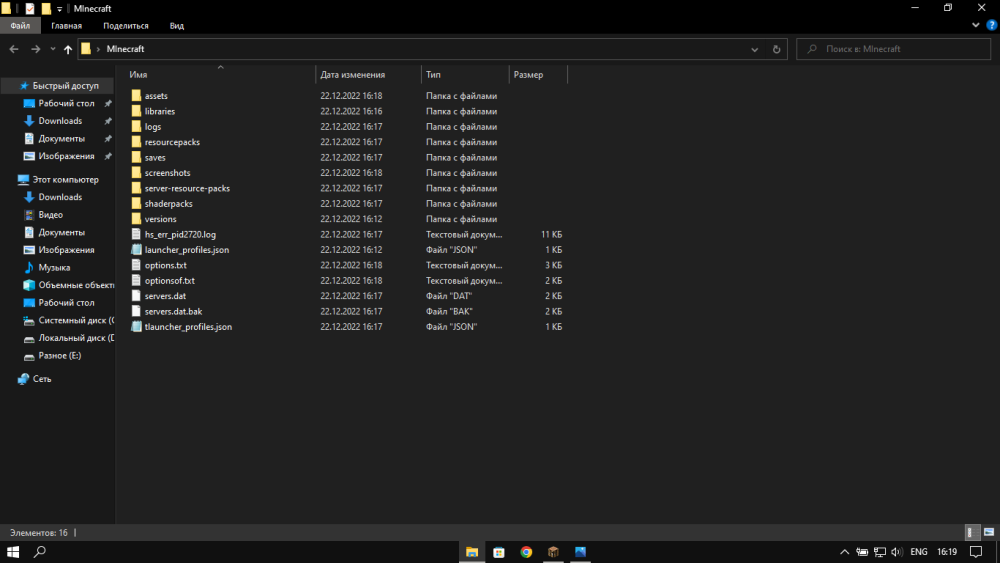Go up one folder level

pos(68,49)
